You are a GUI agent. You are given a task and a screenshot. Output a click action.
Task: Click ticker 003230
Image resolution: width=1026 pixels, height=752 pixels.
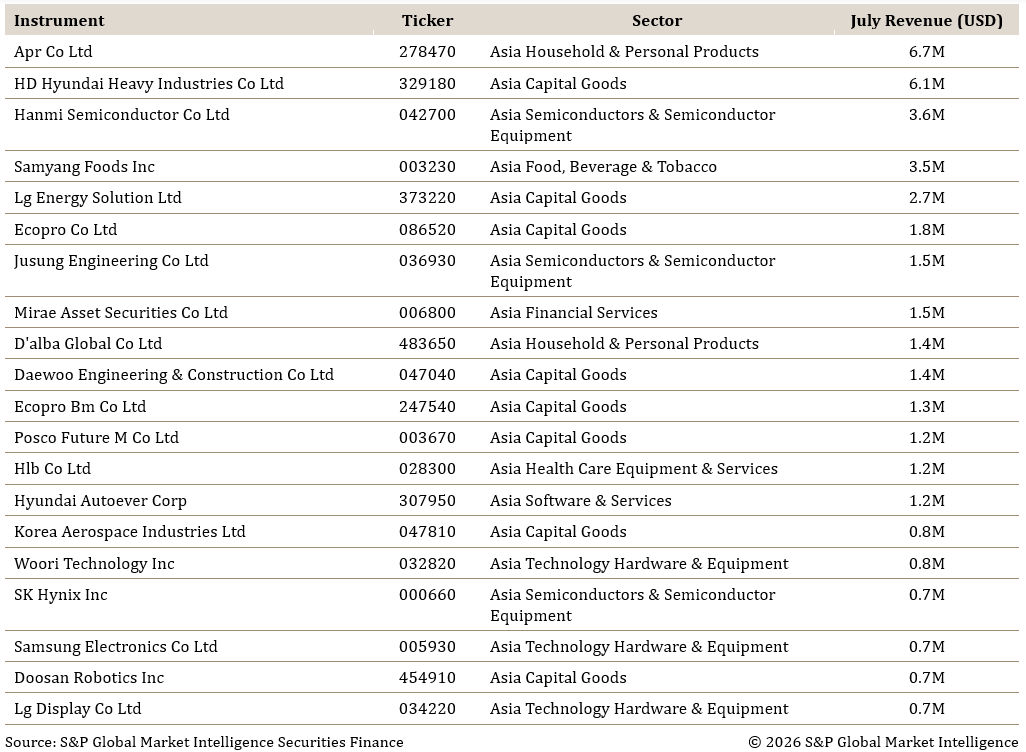(427, 167)
